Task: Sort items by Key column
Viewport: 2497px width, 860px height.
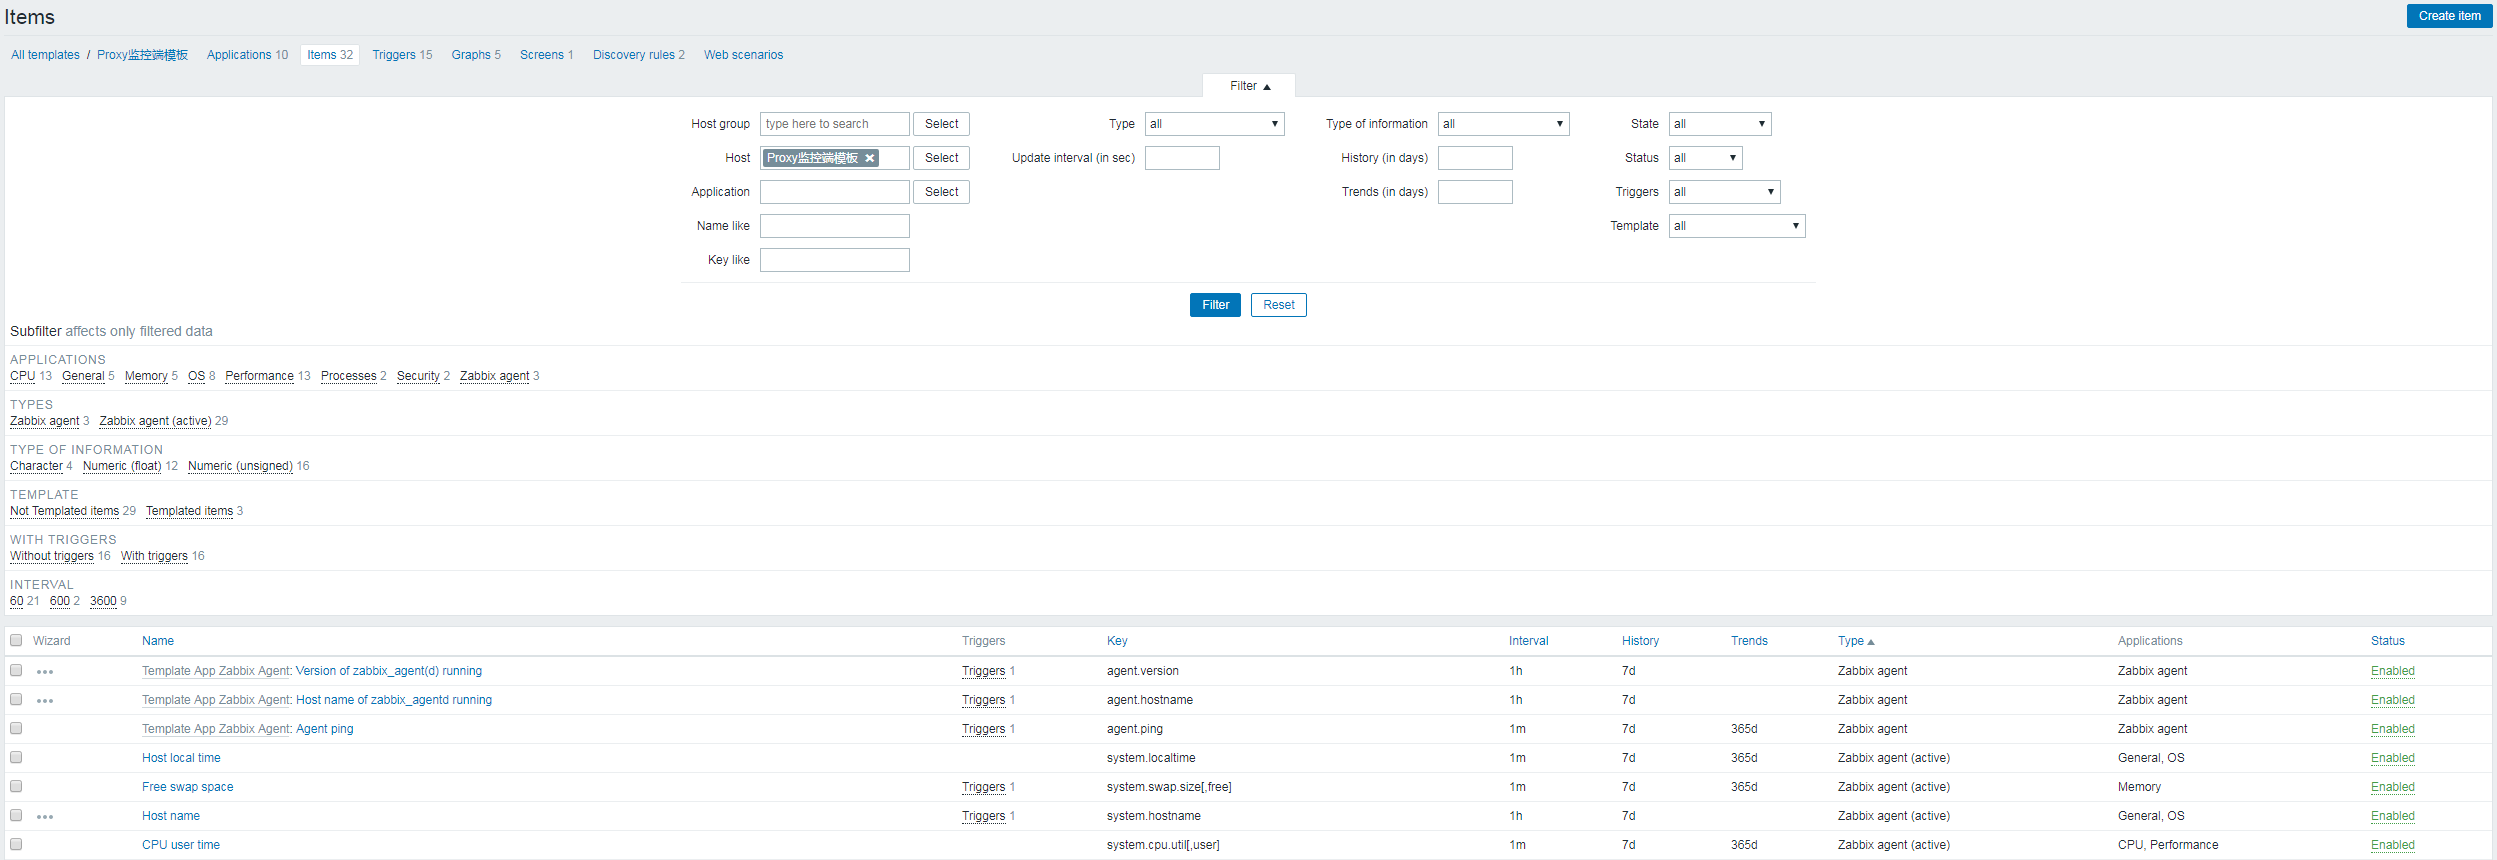Action: (x=1117, y=641)
